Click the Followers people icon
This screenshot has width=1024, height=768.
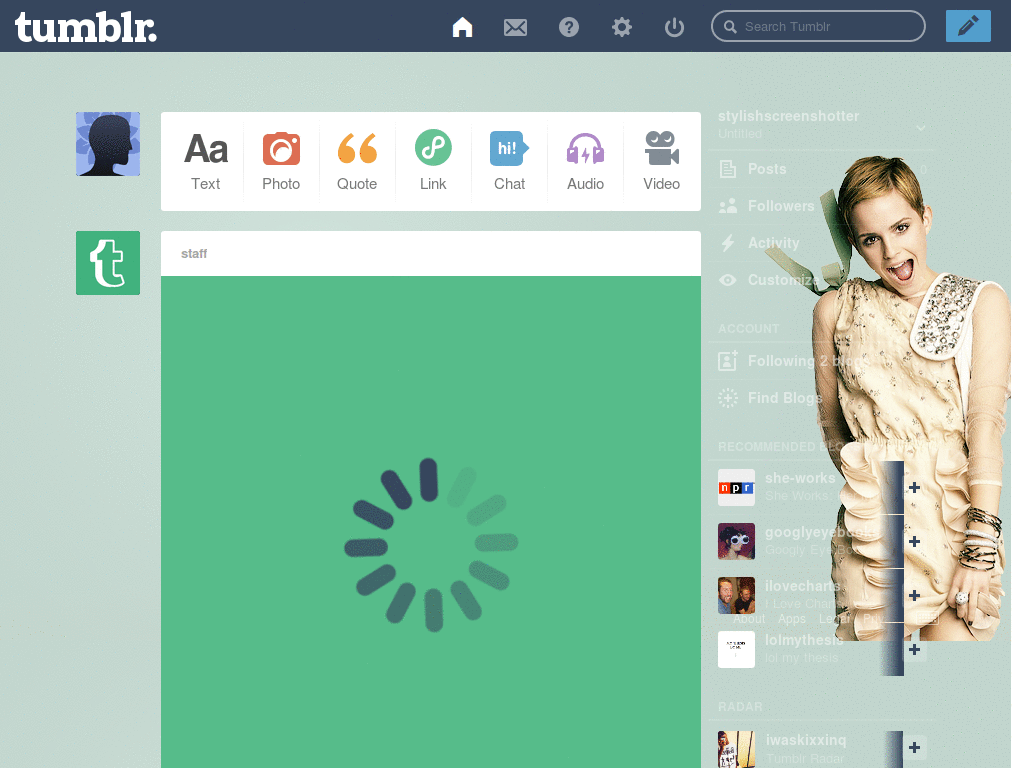tap(728, 206)
